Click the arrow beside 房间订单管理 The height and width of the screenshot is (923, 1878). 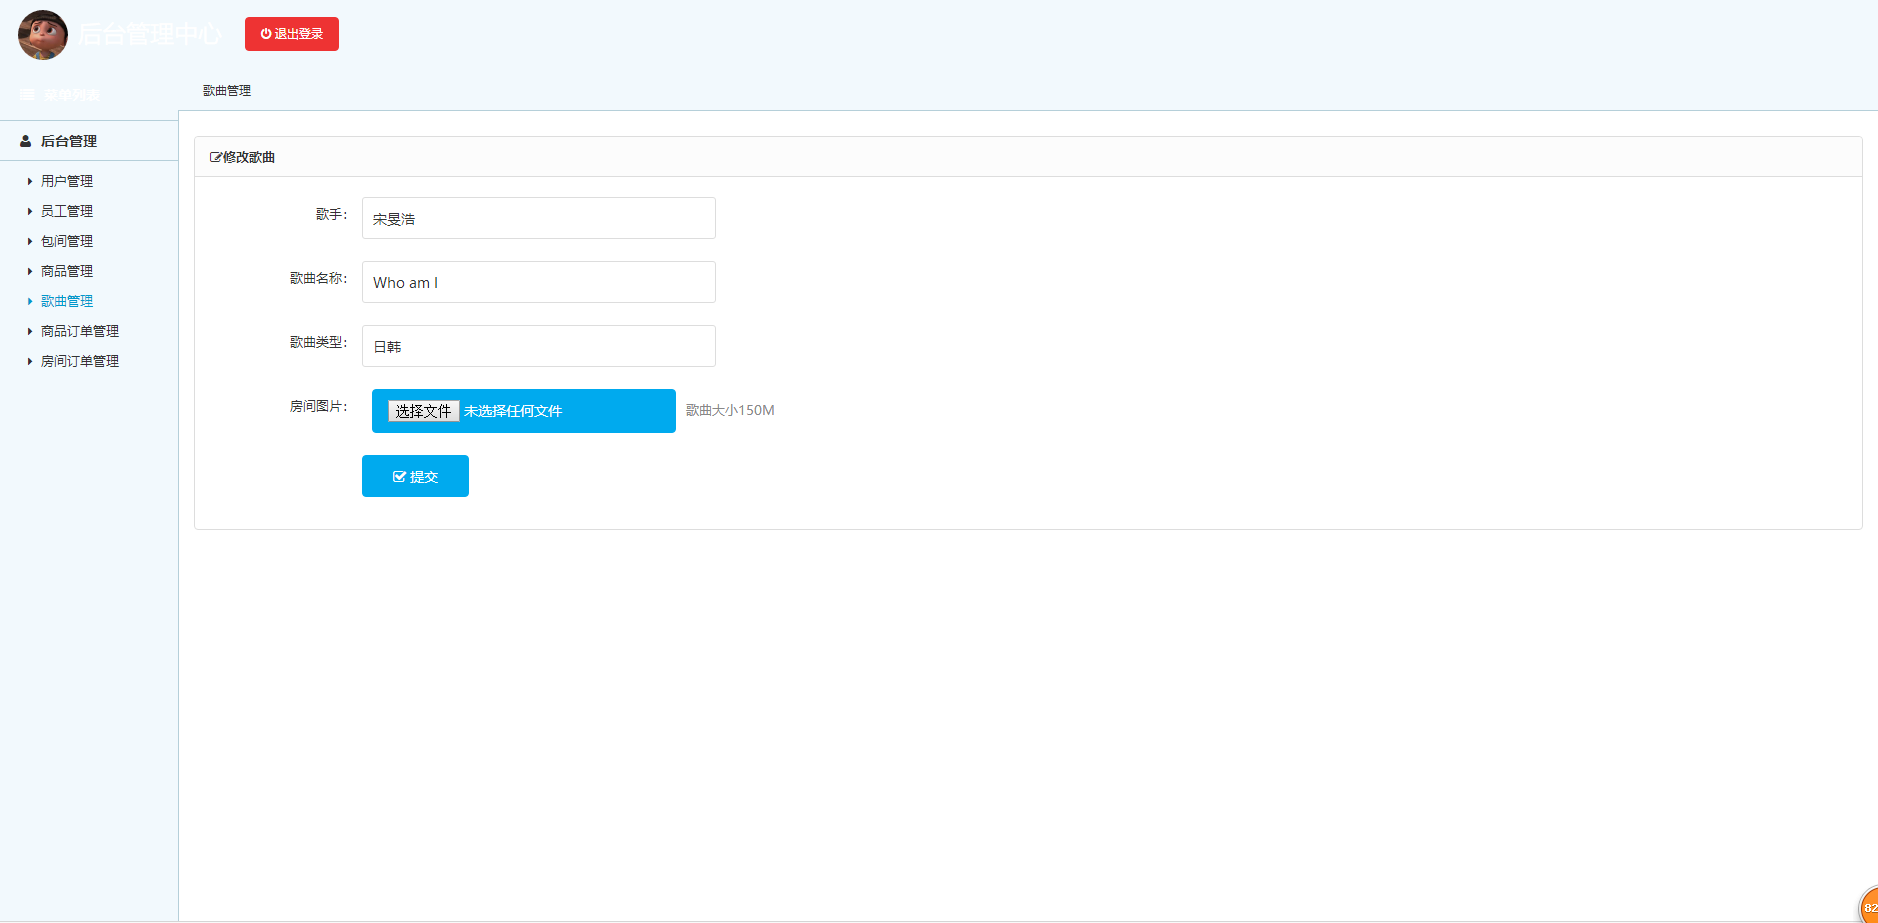coord(30,361)
